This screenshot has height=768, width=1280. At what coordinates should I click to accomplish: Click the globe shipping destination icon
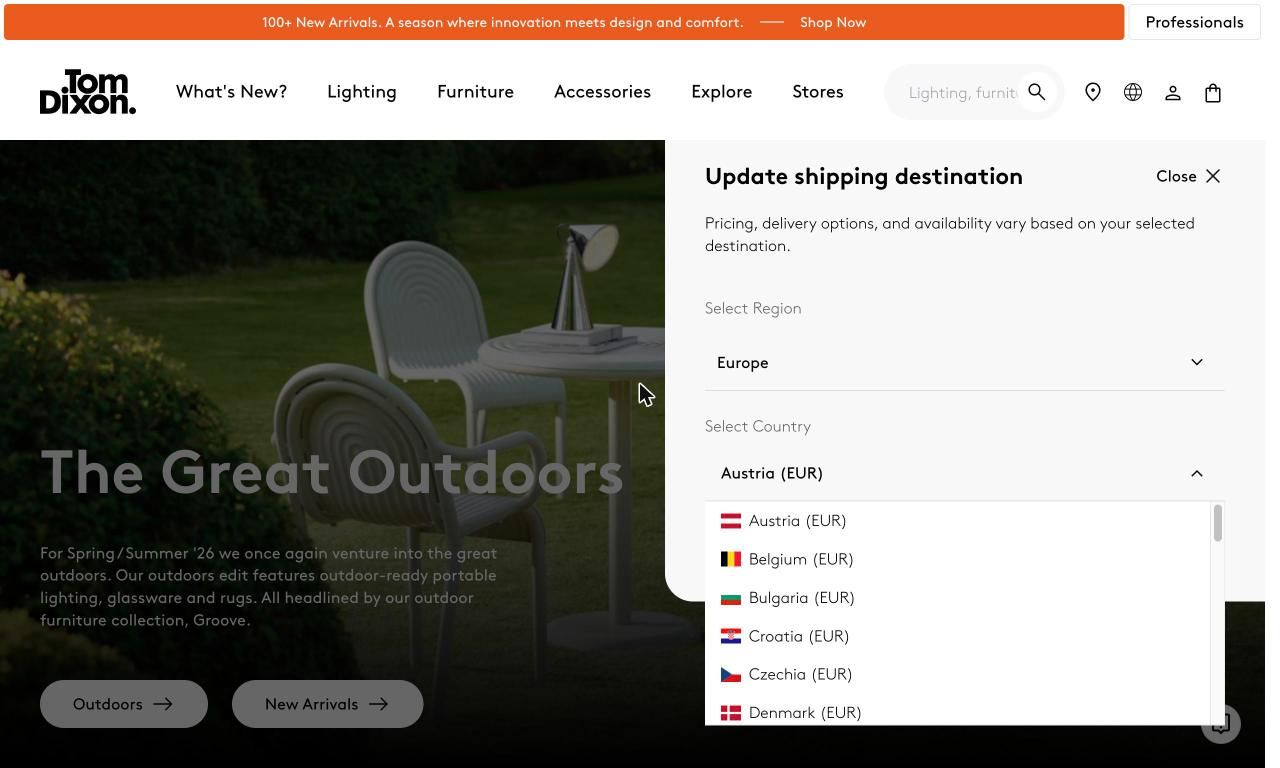tap(1133, 92)
